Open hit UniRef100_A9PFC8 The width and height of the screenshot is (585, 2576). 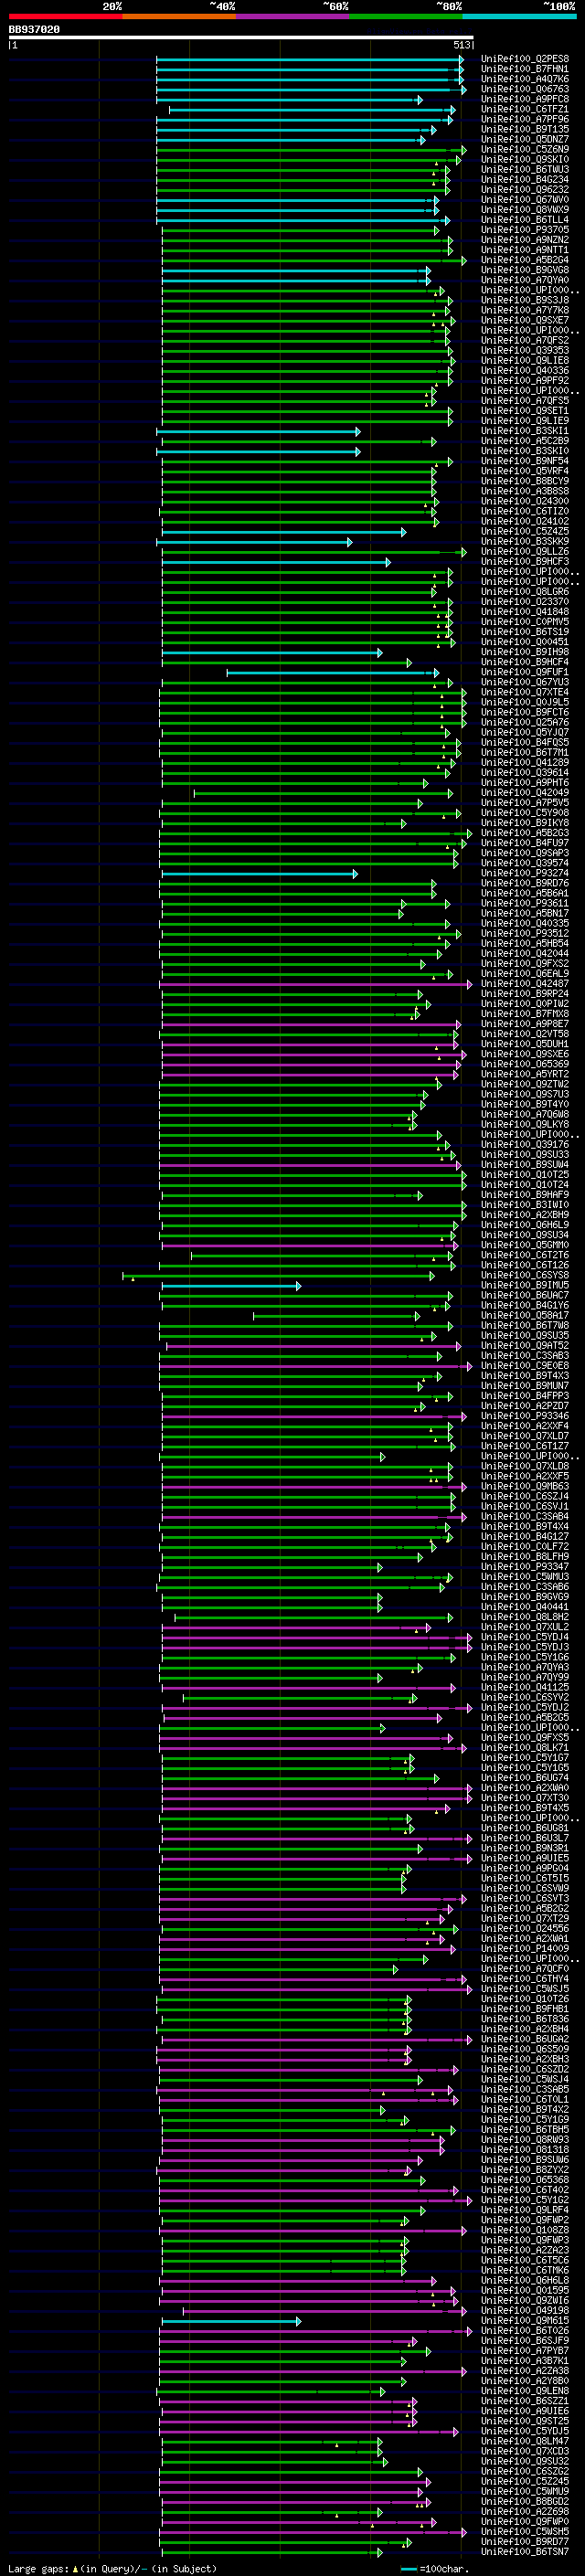(525, 99)
